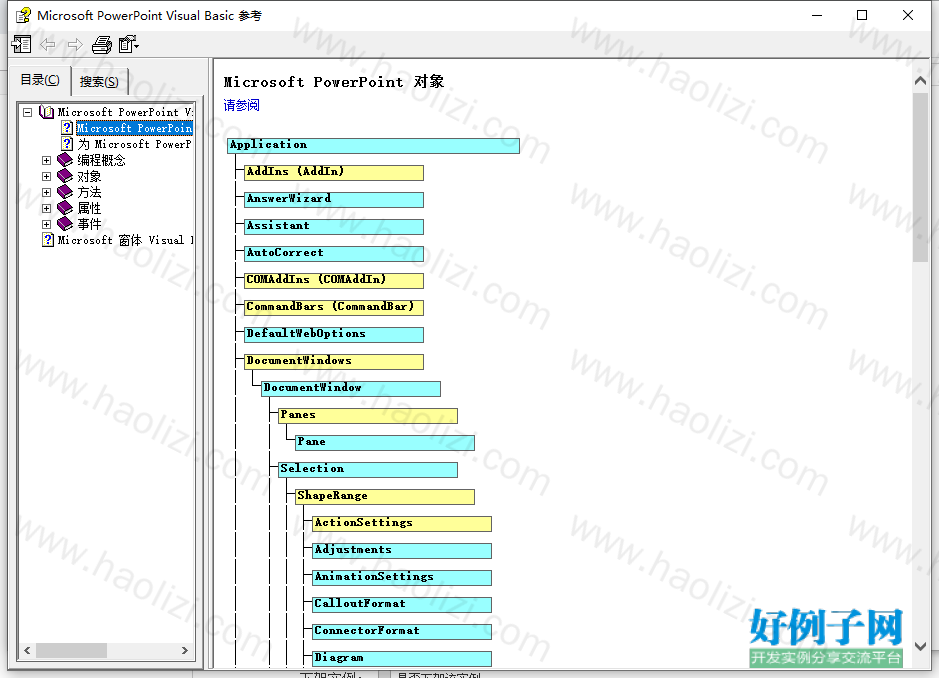Screen dimensions: 939x678
Task: Click the tree pane horizontal scrollbar thumb
Action: tap(71, 650)
